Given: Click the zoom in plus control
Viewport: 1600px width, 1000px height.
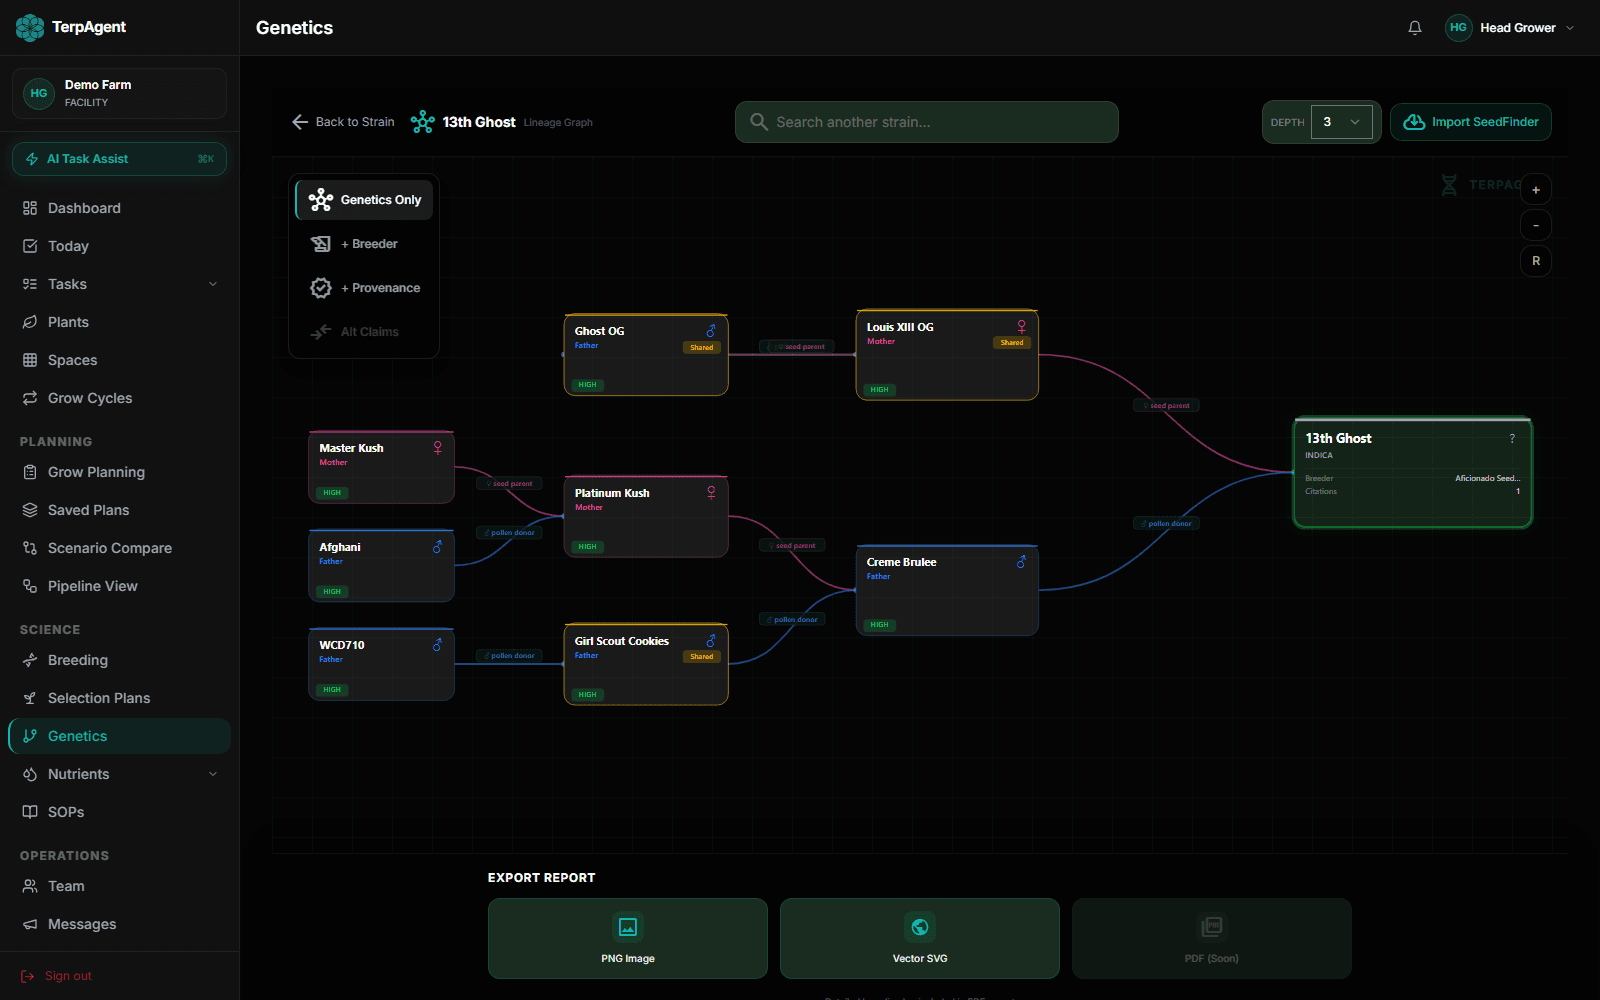Looking at the screenshot, I should click(x=1536, y=189).
